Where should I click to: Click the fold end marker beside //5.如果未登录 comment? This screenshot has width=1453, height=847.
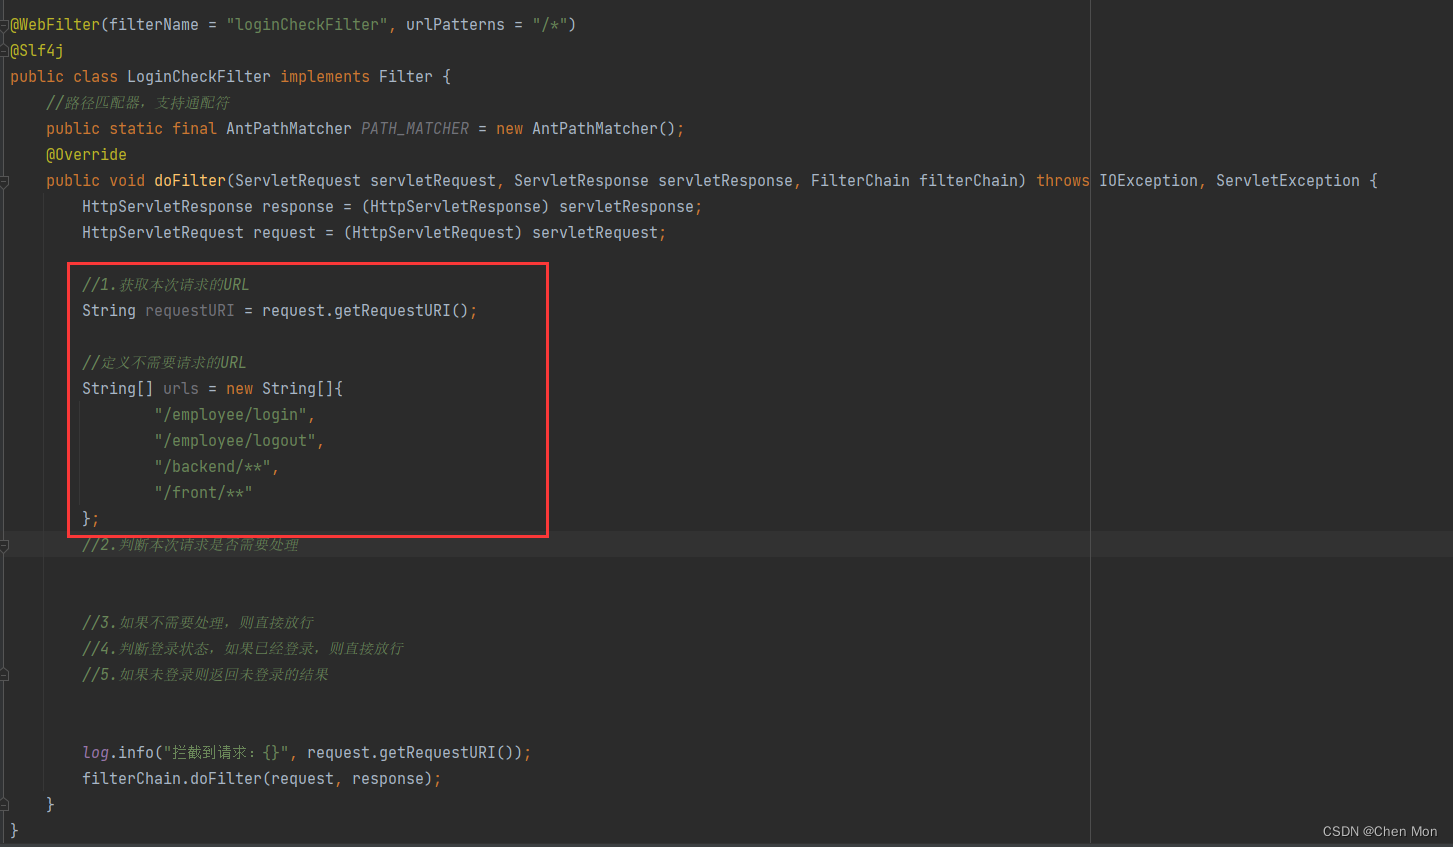point(5,675)
